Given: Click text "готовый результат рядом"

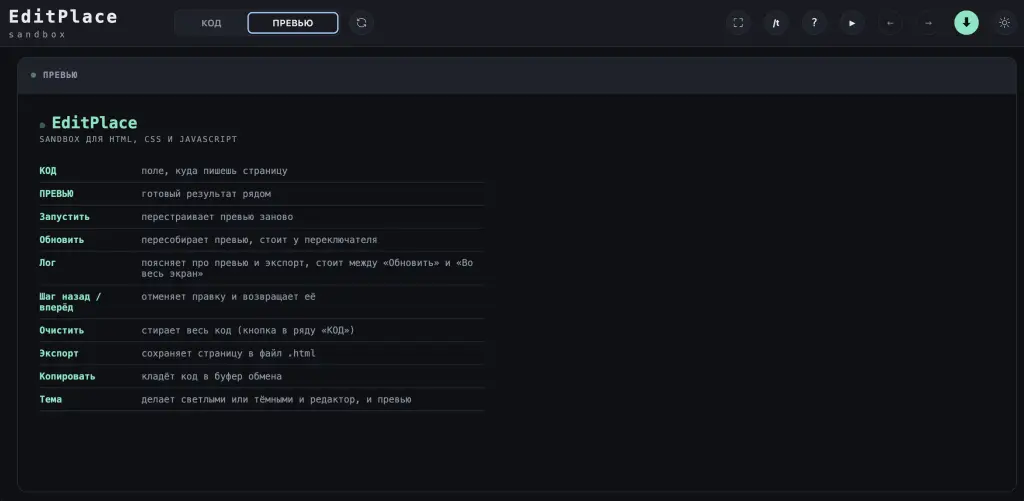Looking at the screenshot, I should pyautogui.click(x=206, y=194).
